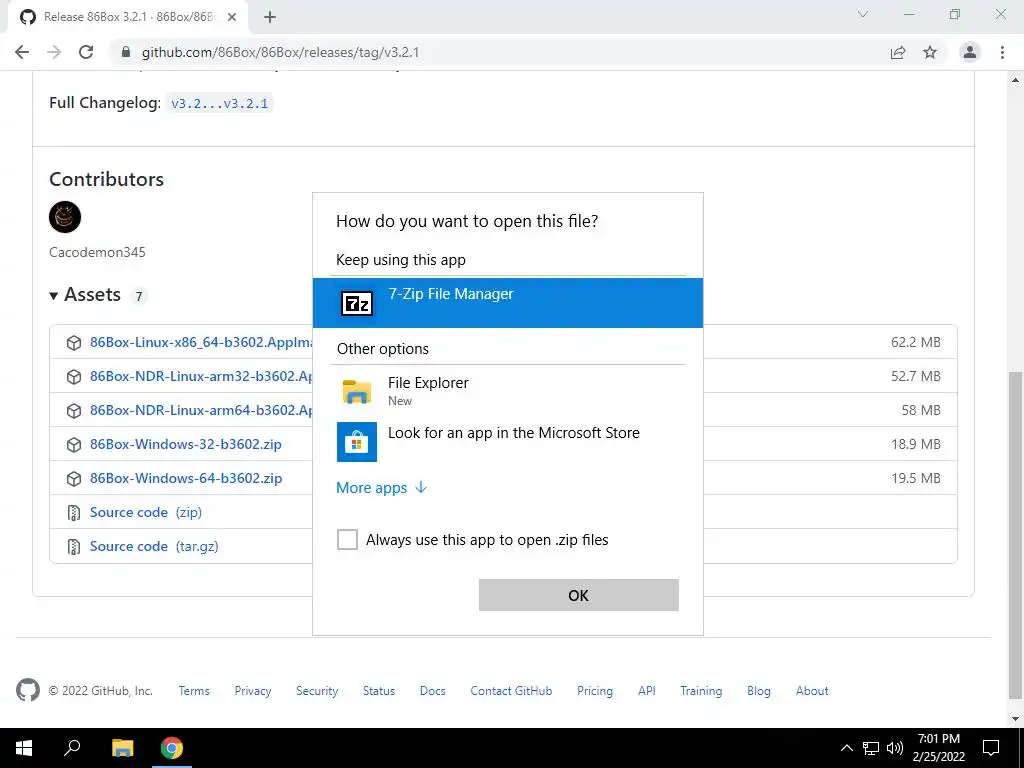Open the Blog footer link
This screenshot has height=768, width=1024.
(759, 690)
